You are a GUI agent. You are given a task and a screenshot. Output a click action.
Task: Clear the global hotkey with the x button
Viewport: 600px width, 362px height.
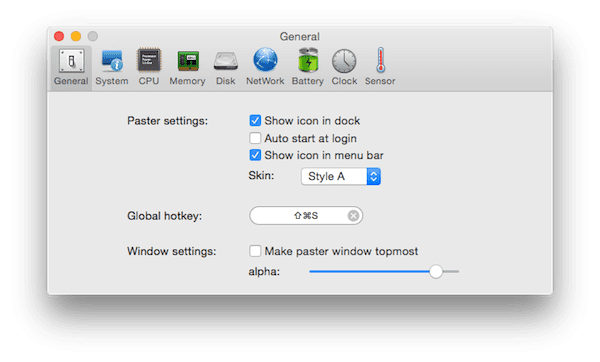[353, 216]
